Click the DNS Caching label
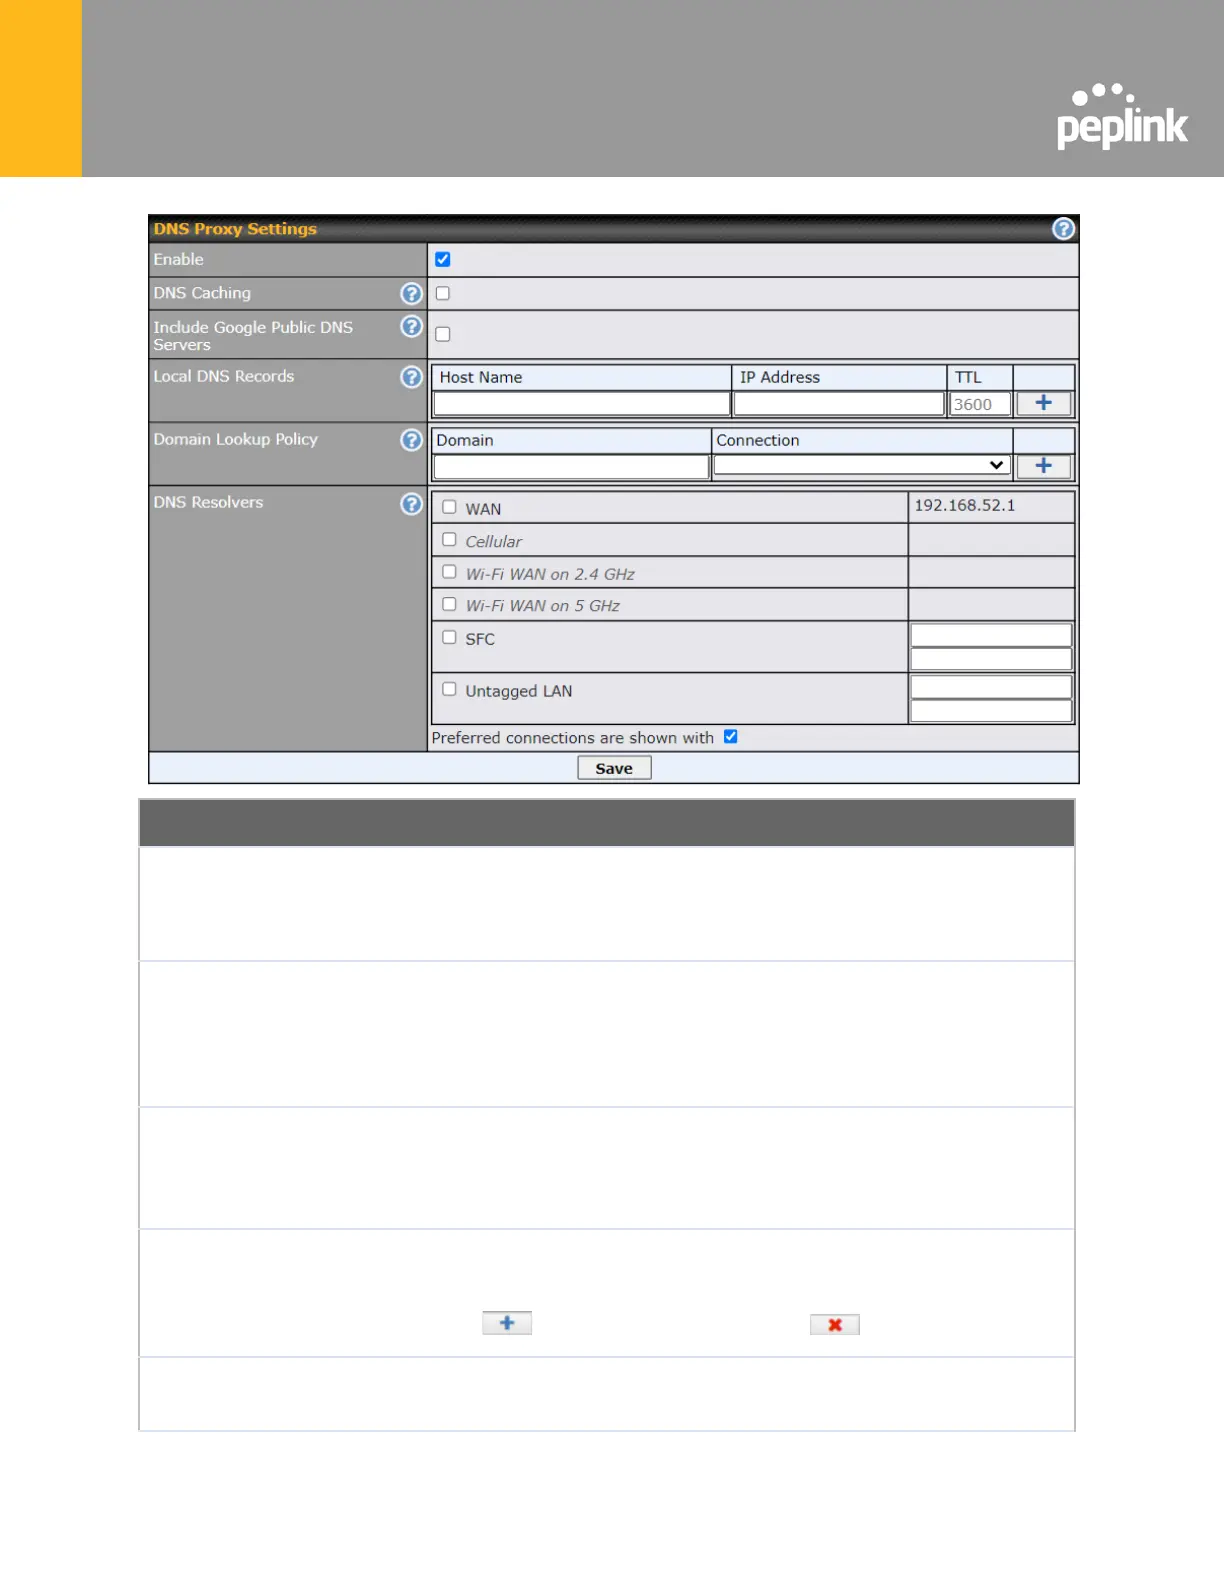Screen dimensions: 1224x1584 202,293
